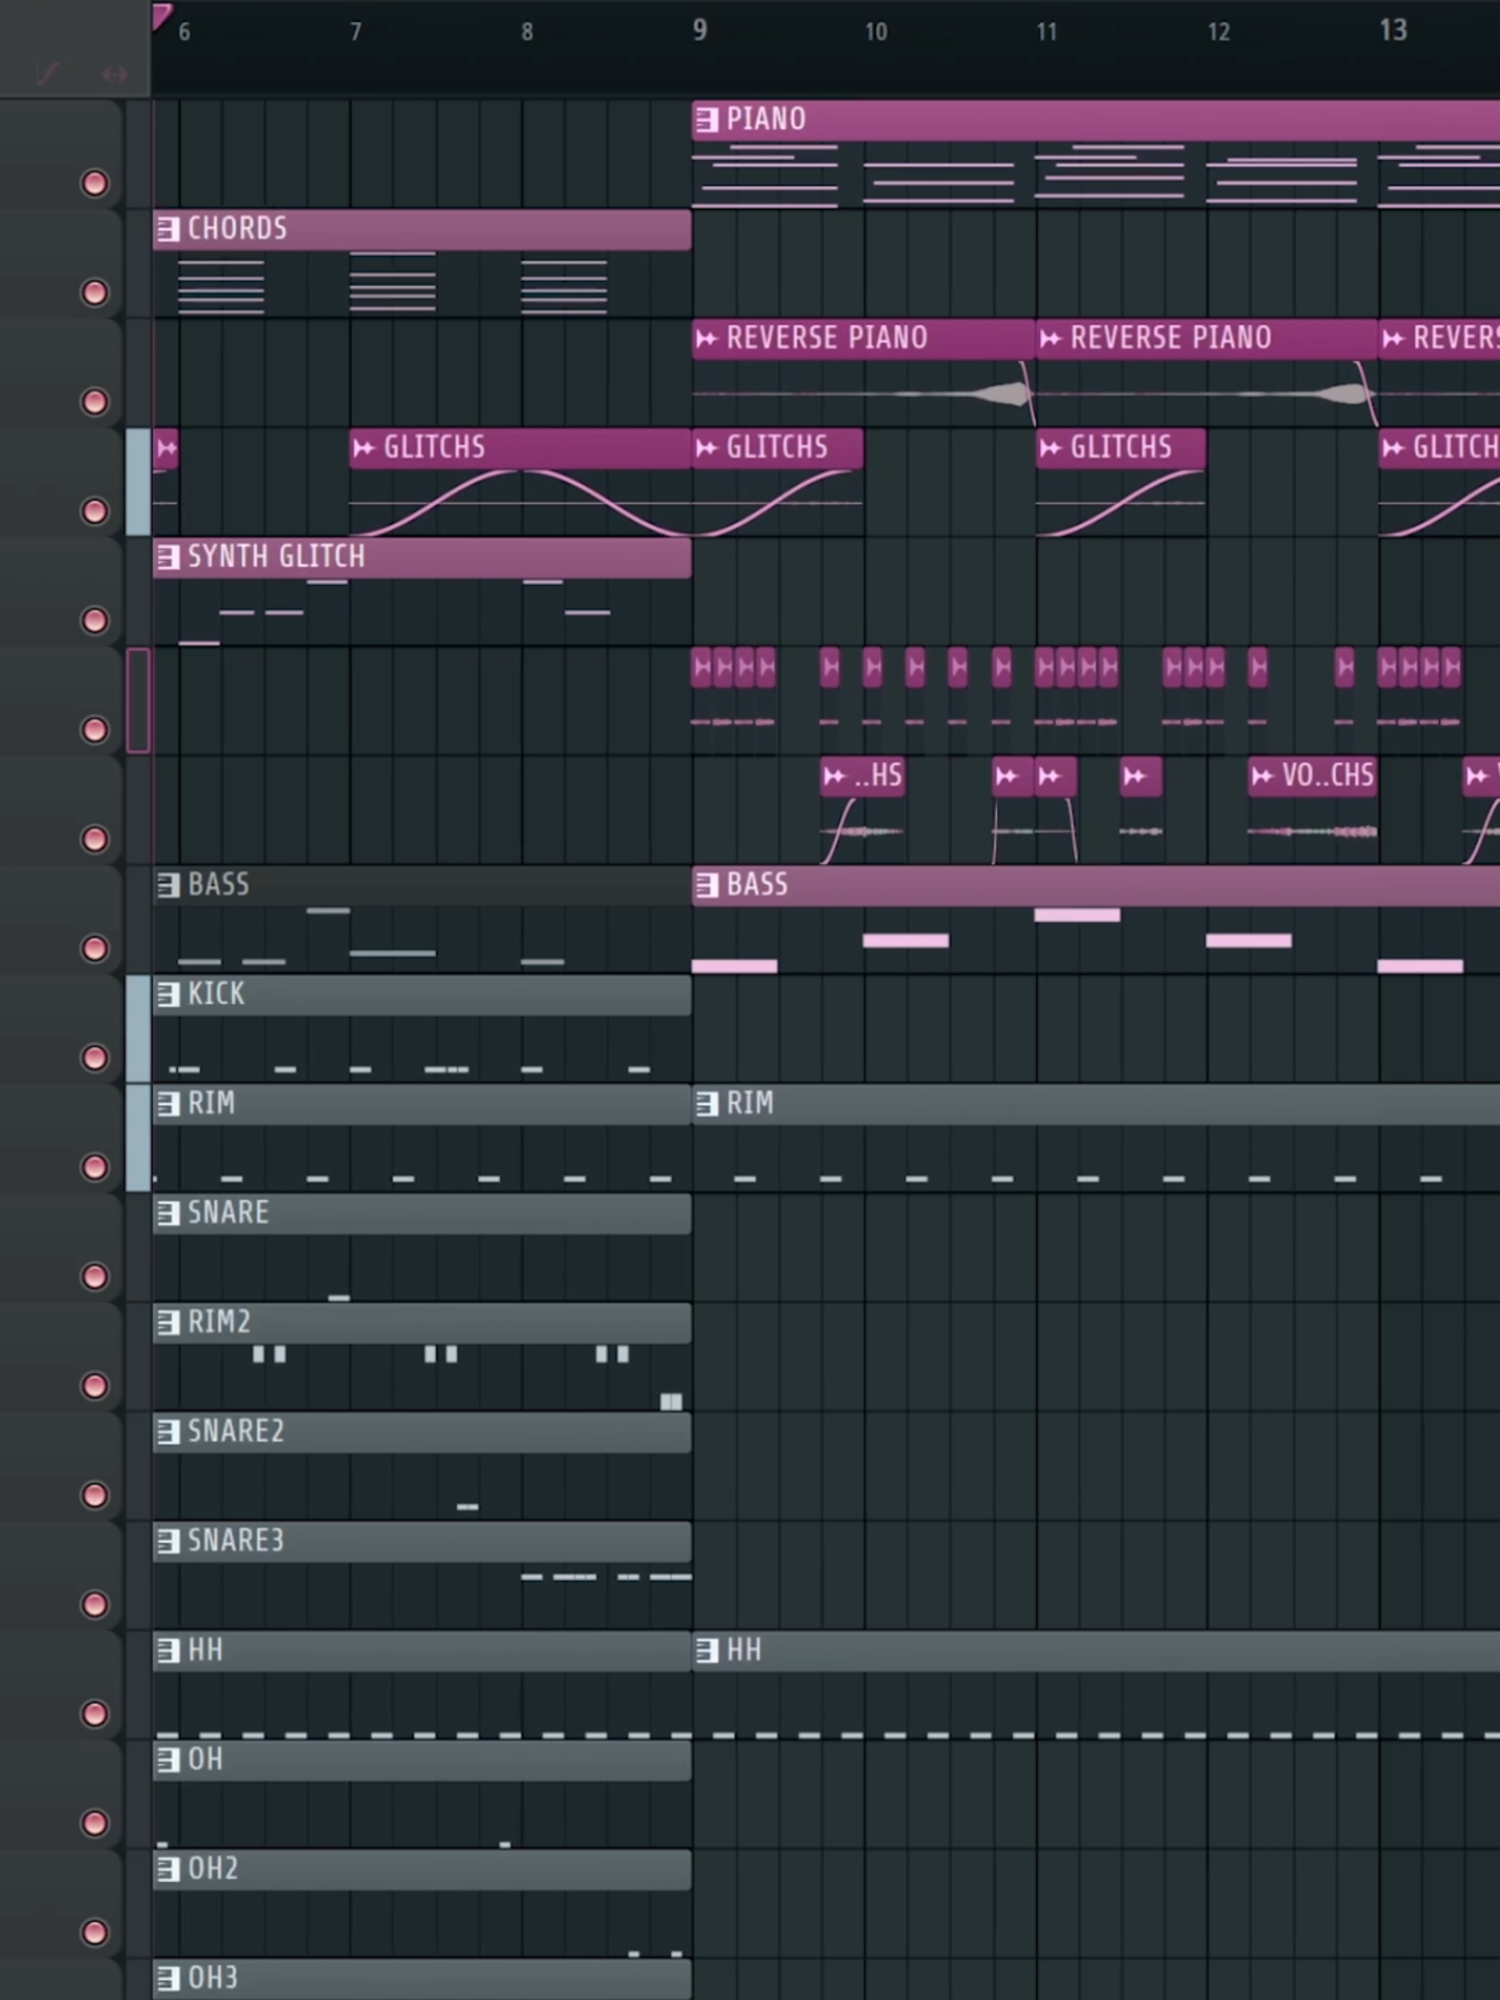This screenshot has width=1500, height=2000.
Task: Open the SNARE2 pattern clip icon
Action: point(168,1431)
